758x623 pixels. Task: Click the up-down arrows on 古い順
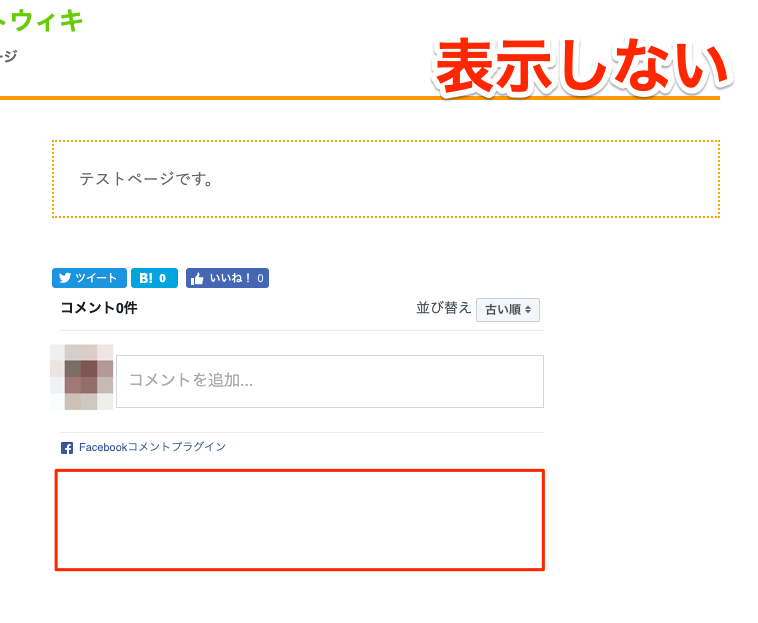coord(528,310)
